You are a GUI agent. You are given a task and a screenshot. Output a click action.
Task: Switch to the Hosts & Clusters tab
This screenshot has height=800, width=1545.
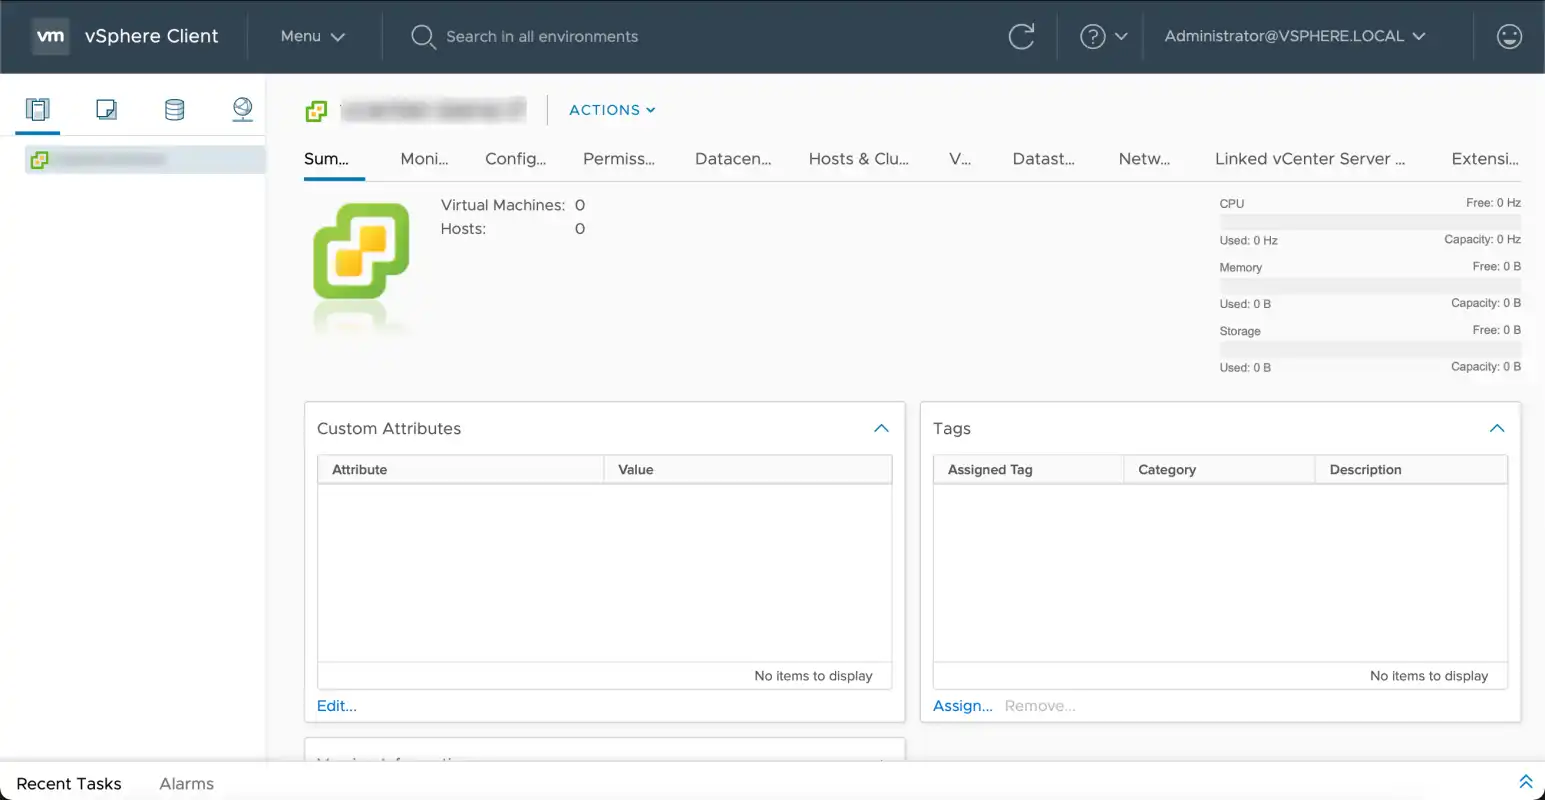click(x=858, y=159)
